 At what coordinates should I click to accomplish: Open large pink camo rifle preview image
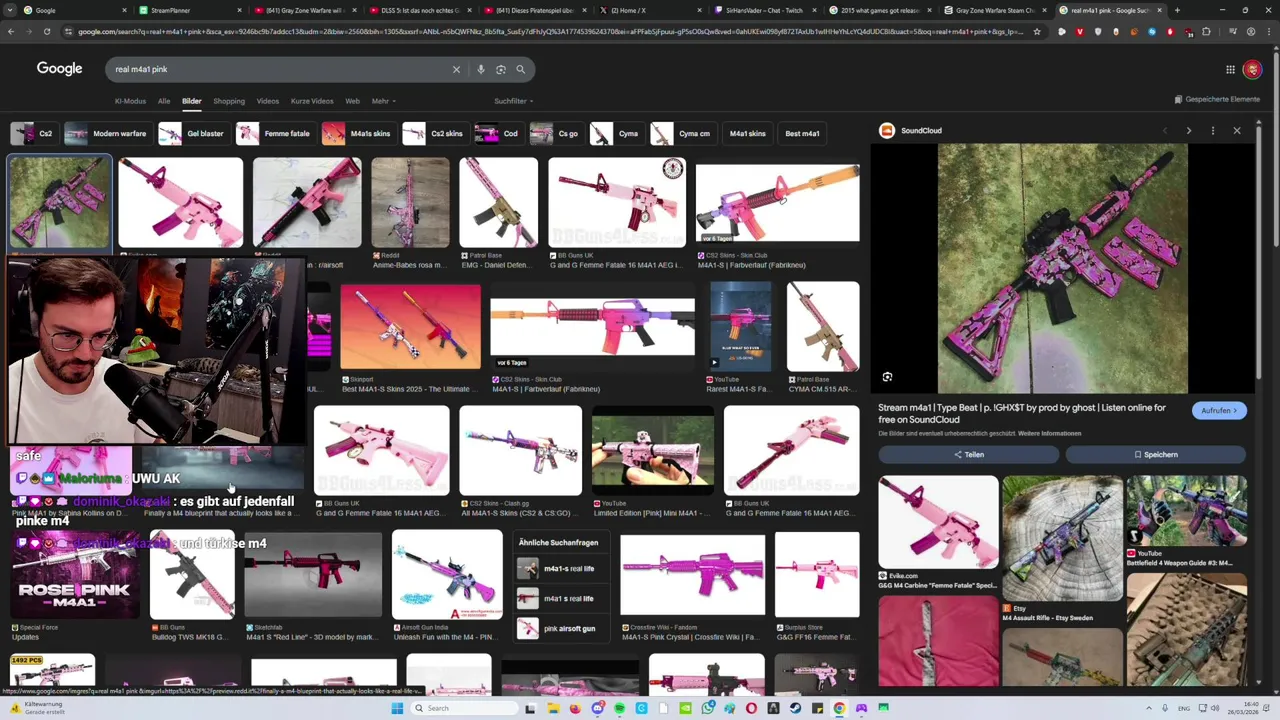click(1062, 269)
